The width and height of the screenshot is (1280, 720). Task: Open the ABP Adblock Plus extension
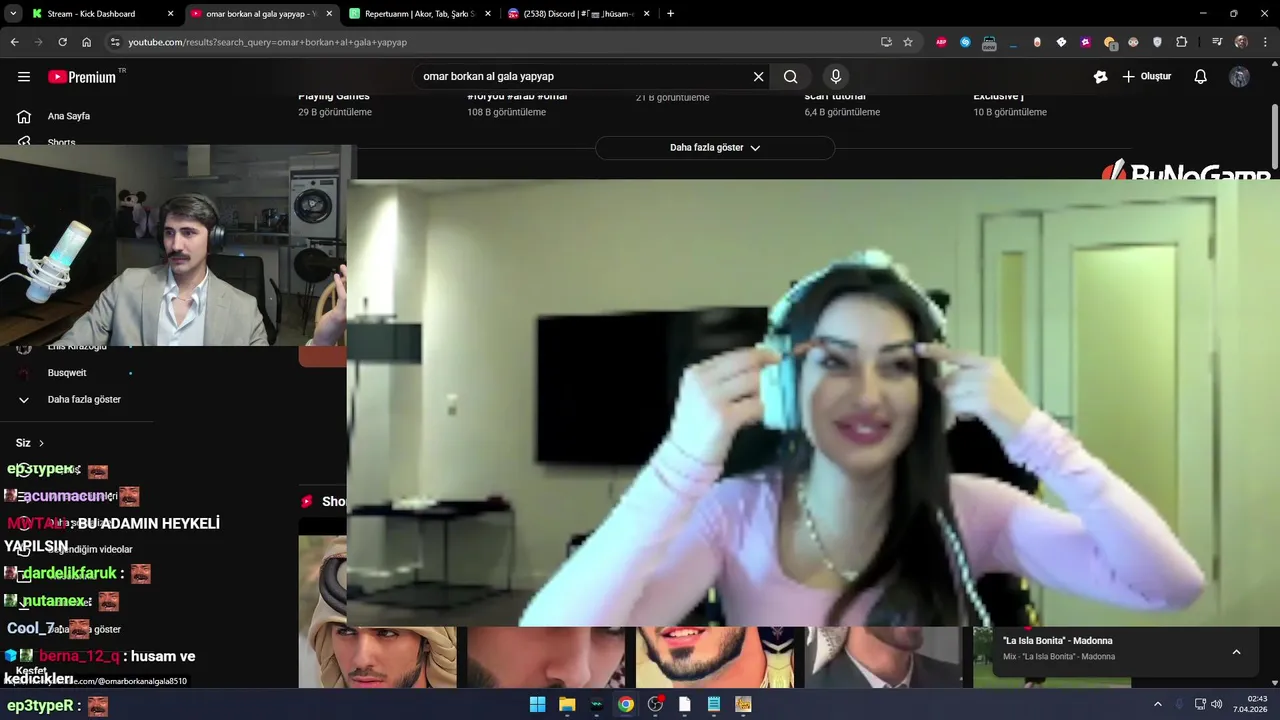coord(941,42)
